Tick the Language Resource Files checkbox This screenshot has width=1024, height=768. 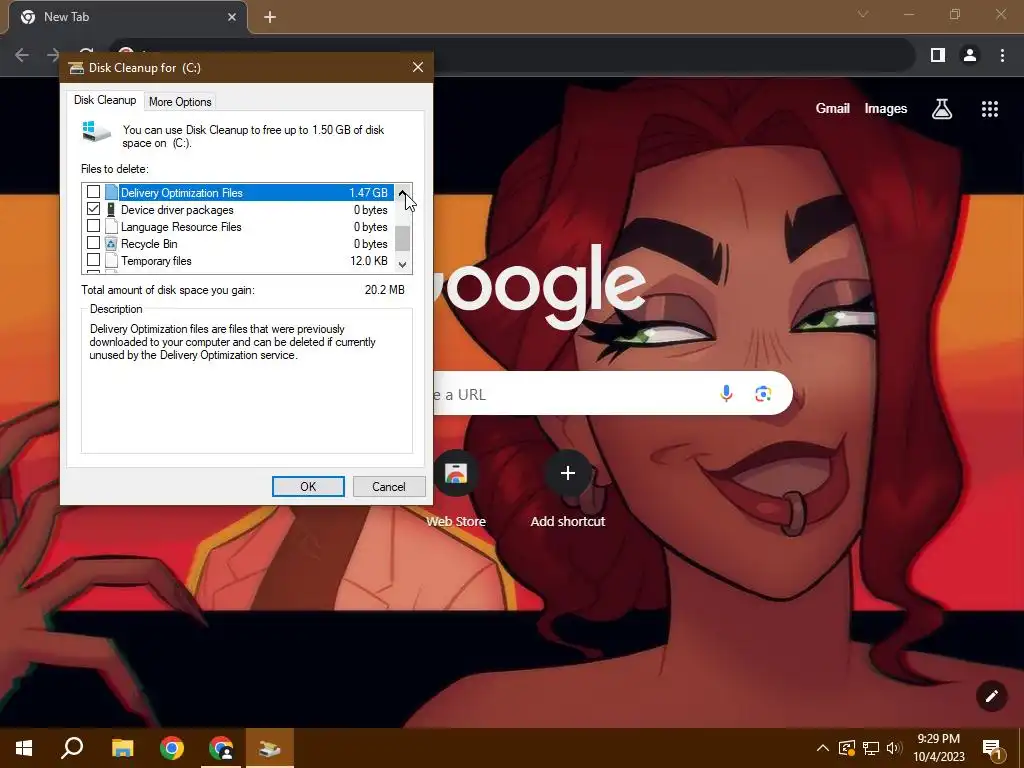pyautogui.click(x=93, y=226)
